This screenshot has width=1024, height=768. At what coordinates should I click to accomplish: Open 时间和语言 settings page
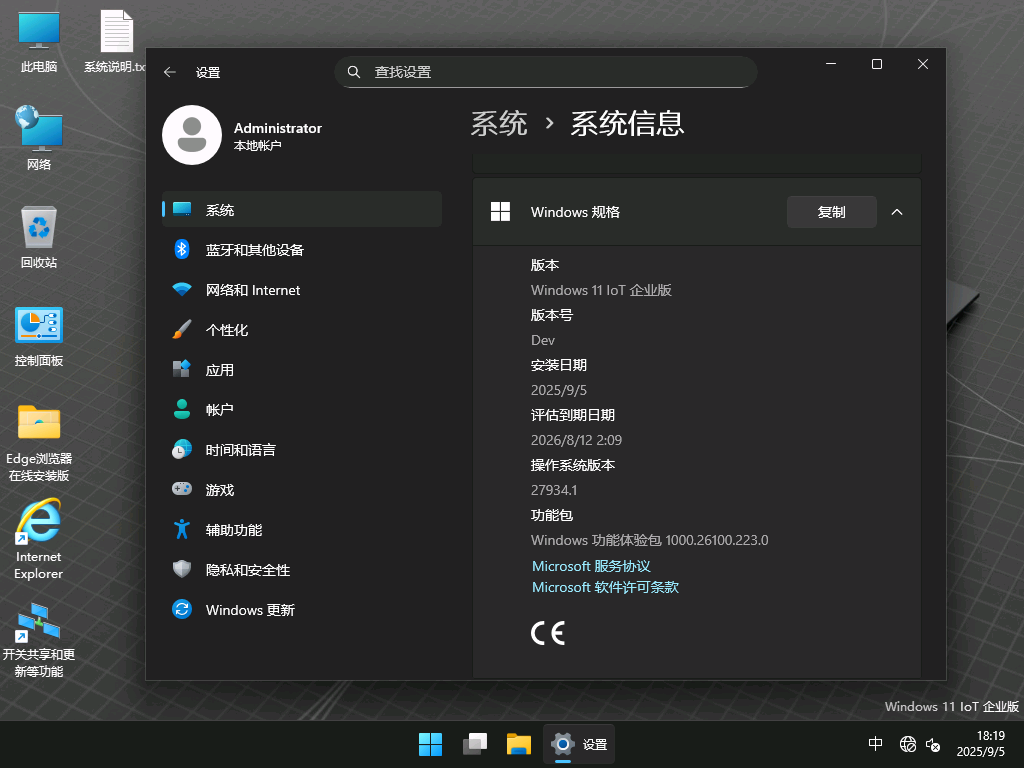pos(302,449)
